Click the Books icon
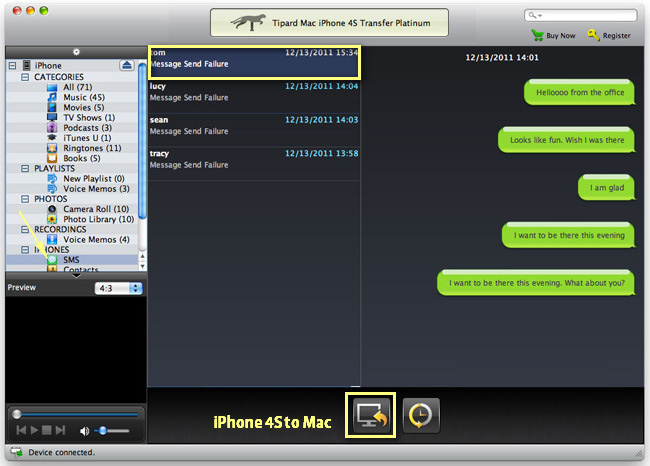The height and width of the screenshot is (466, 650). [x=52, y=158]
